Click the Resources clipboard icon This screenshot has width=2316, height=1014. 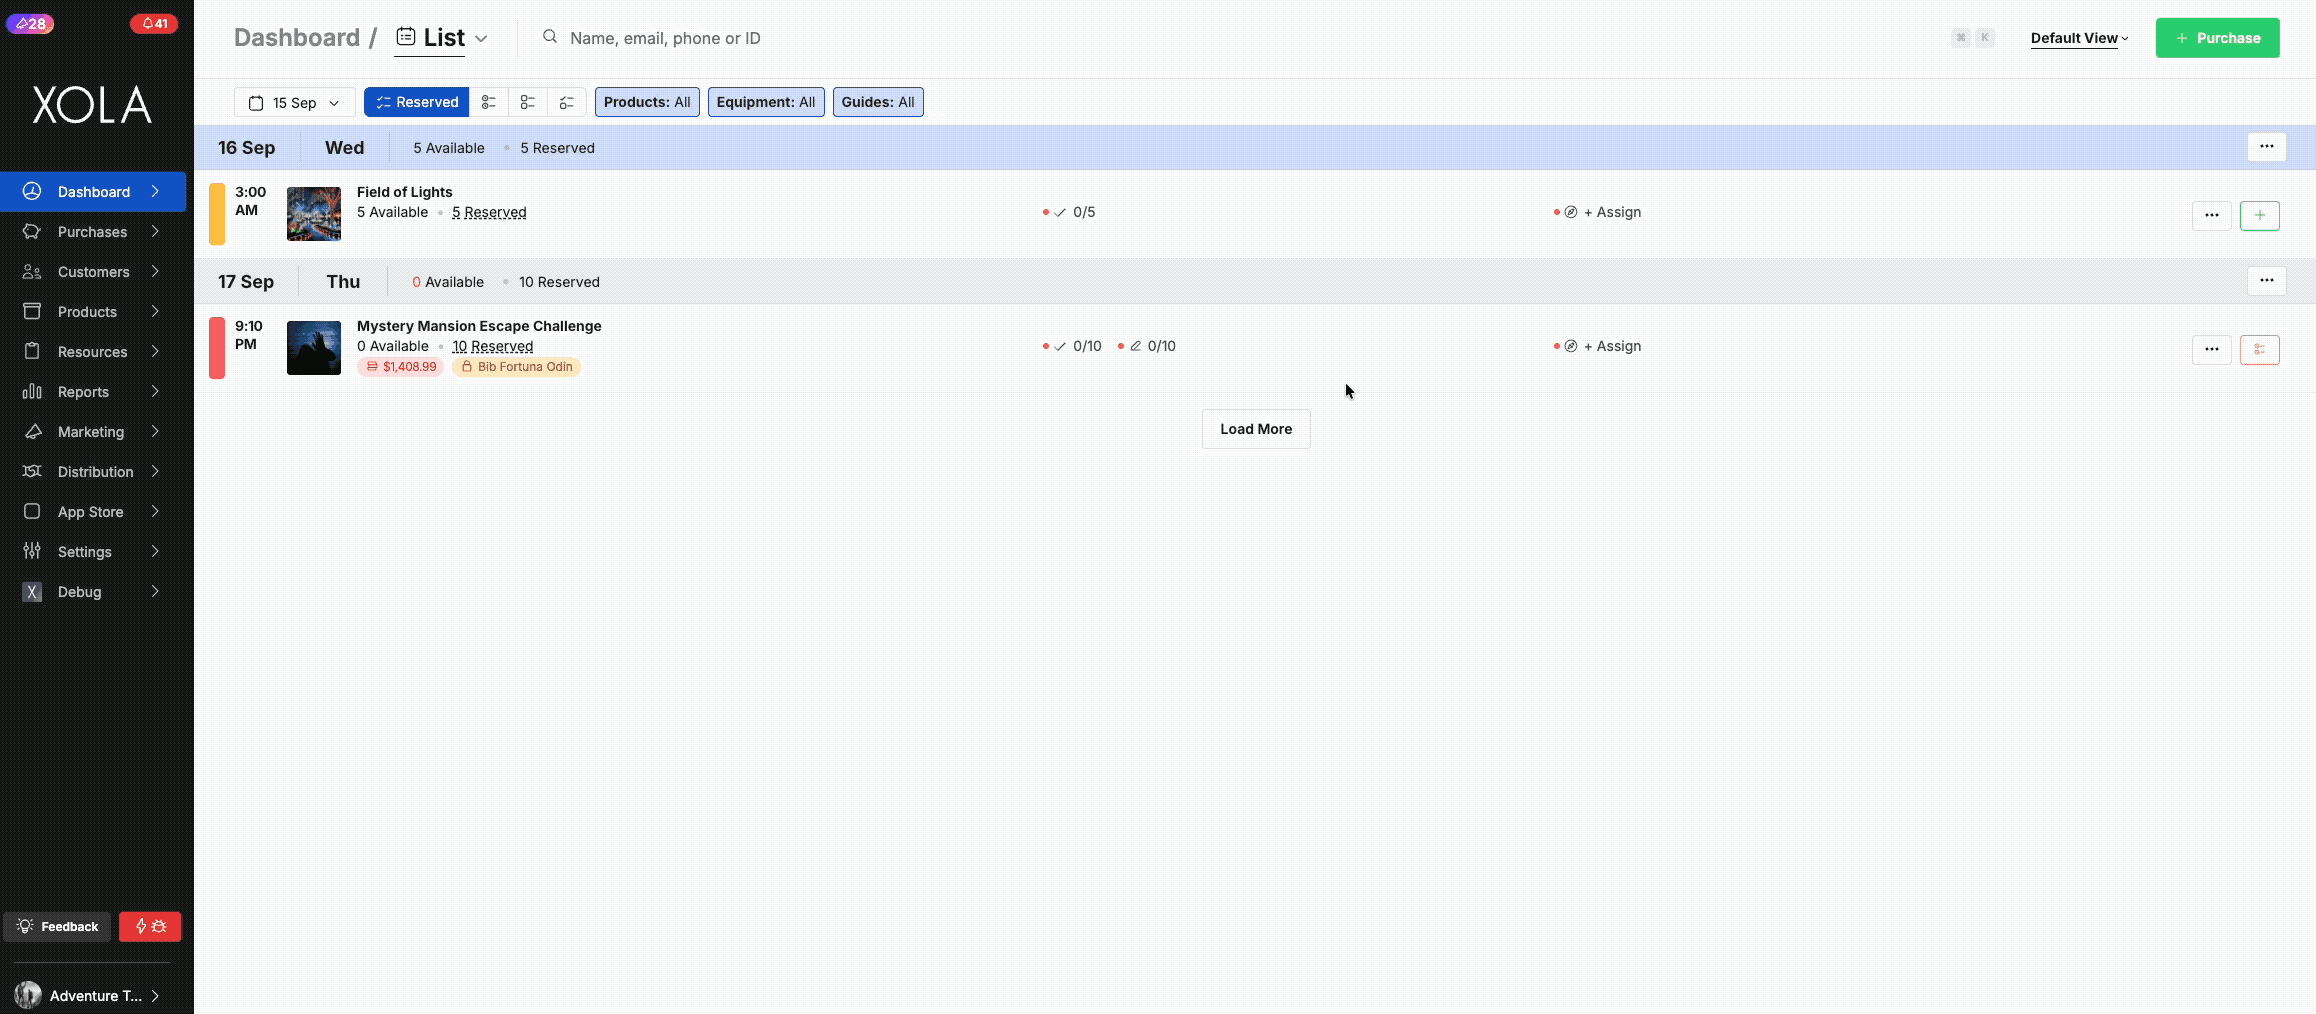32,351
